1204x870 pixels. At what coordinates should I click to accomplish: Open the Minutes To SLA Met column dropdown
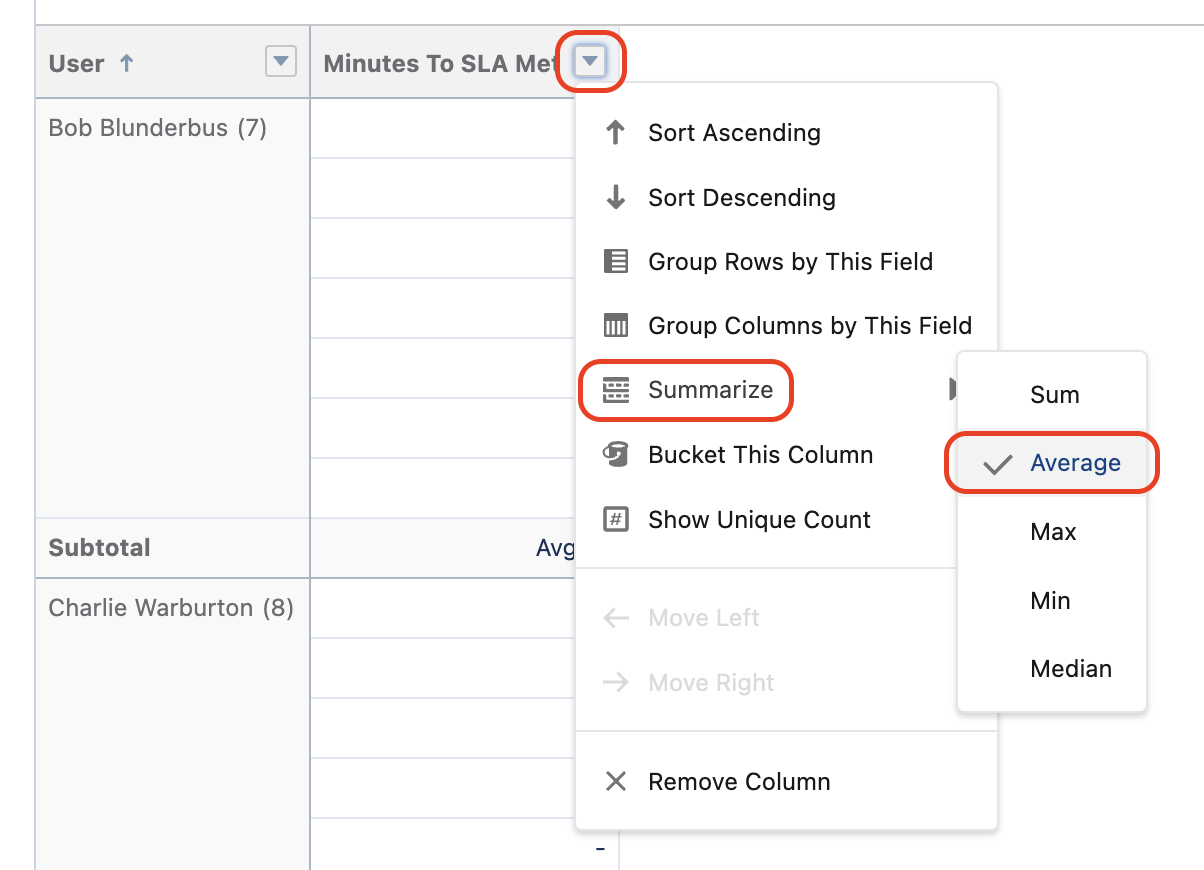(x=590, y=62)
